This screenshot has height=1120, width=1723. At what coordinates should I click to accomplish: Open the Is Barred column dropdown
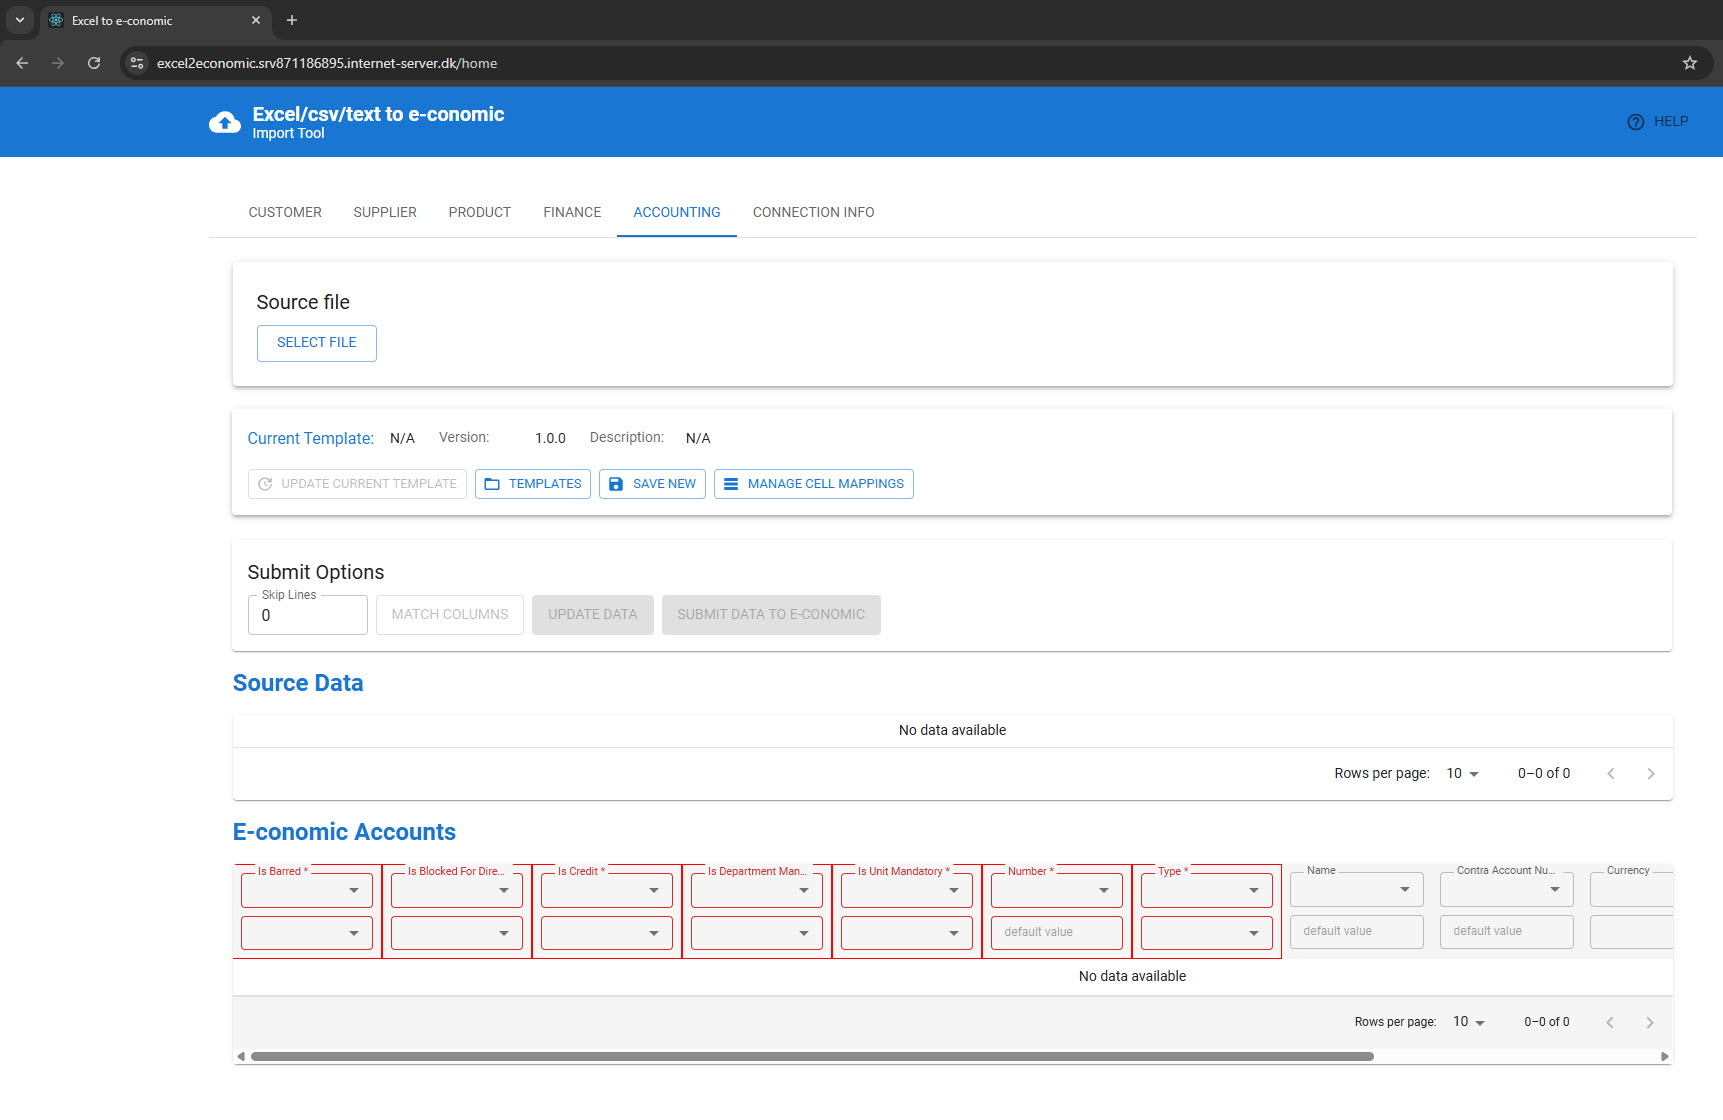click(x=307, y=890)
